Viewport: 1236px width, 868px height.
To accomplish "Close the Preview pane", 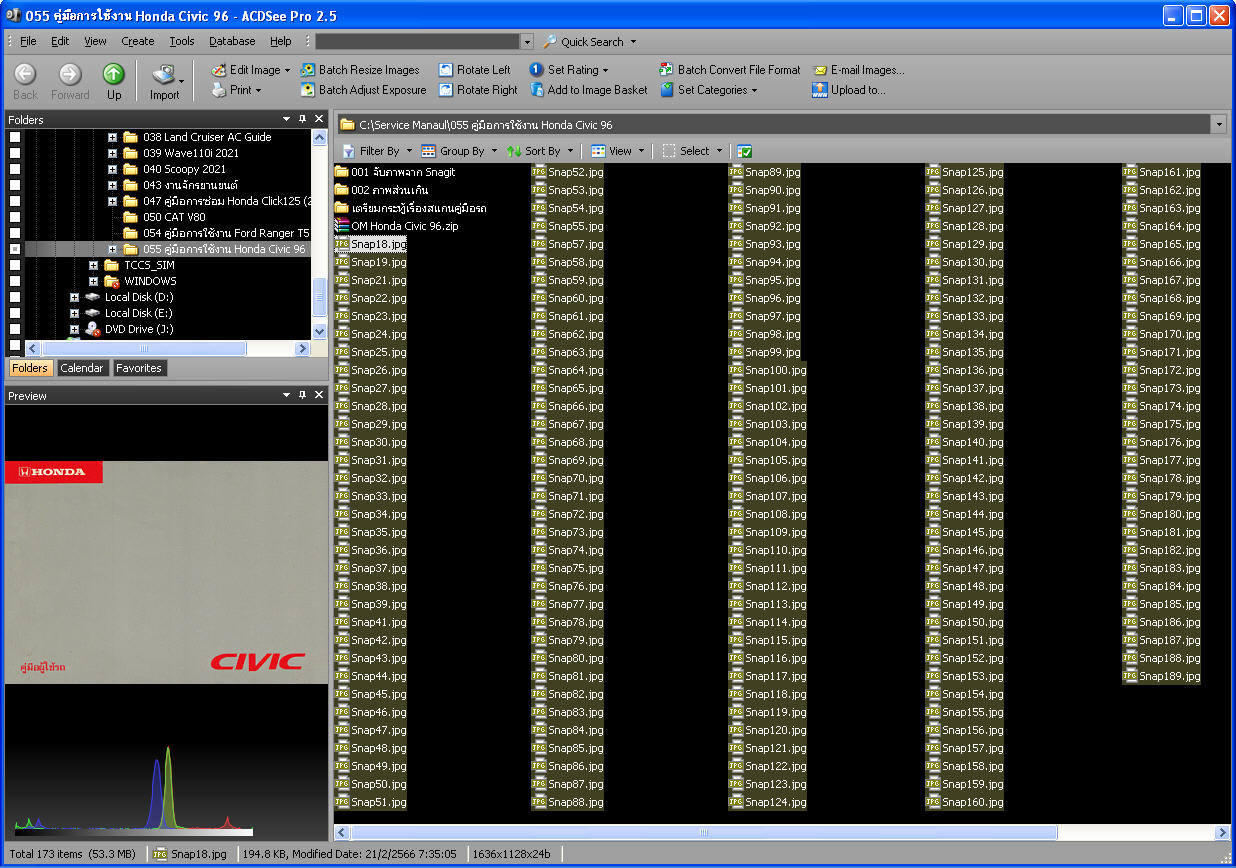I will pyautogui.click(x=319, y=396).
